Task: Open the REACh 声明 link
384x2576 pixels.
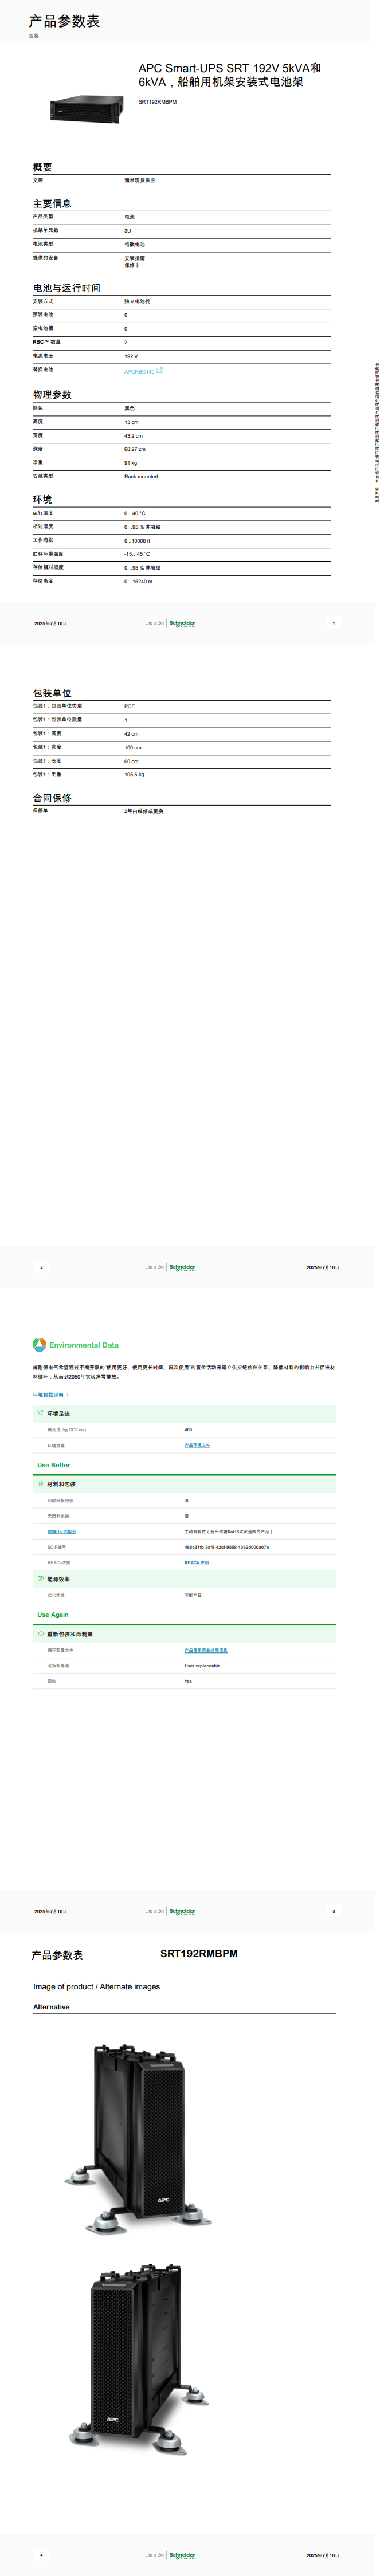Action: click(196, 1562)
